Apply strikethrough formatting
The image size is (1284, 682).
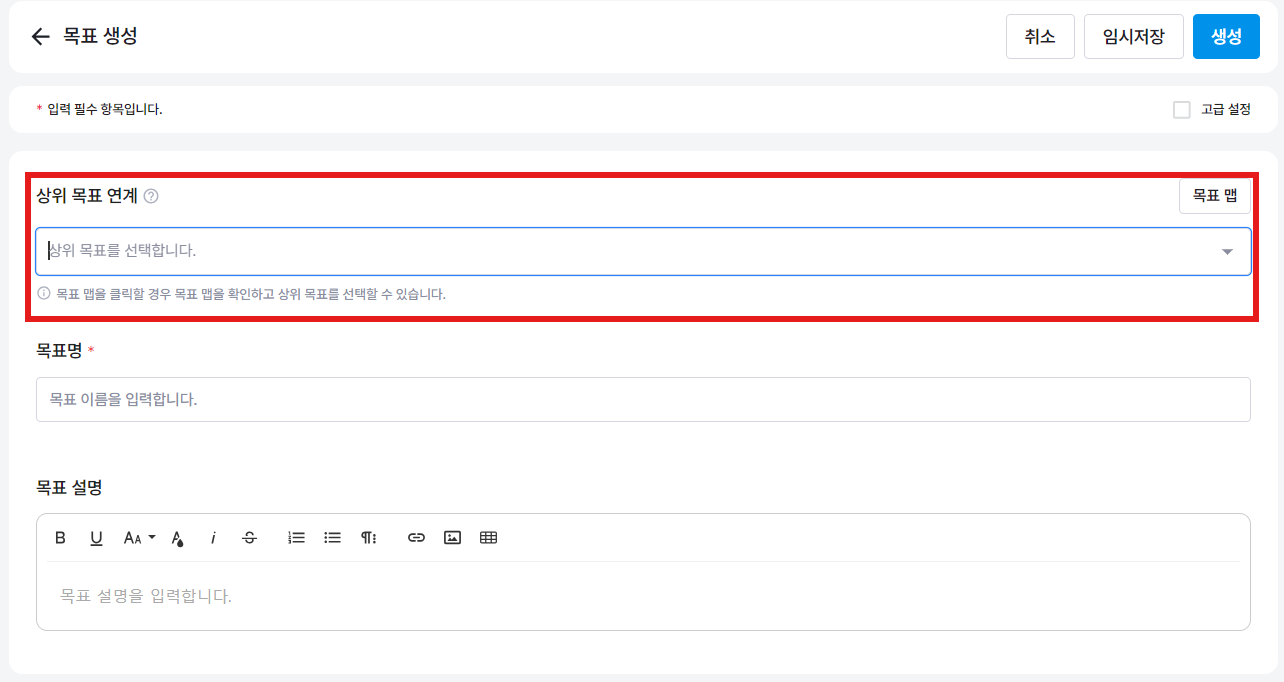coord(250,538)
